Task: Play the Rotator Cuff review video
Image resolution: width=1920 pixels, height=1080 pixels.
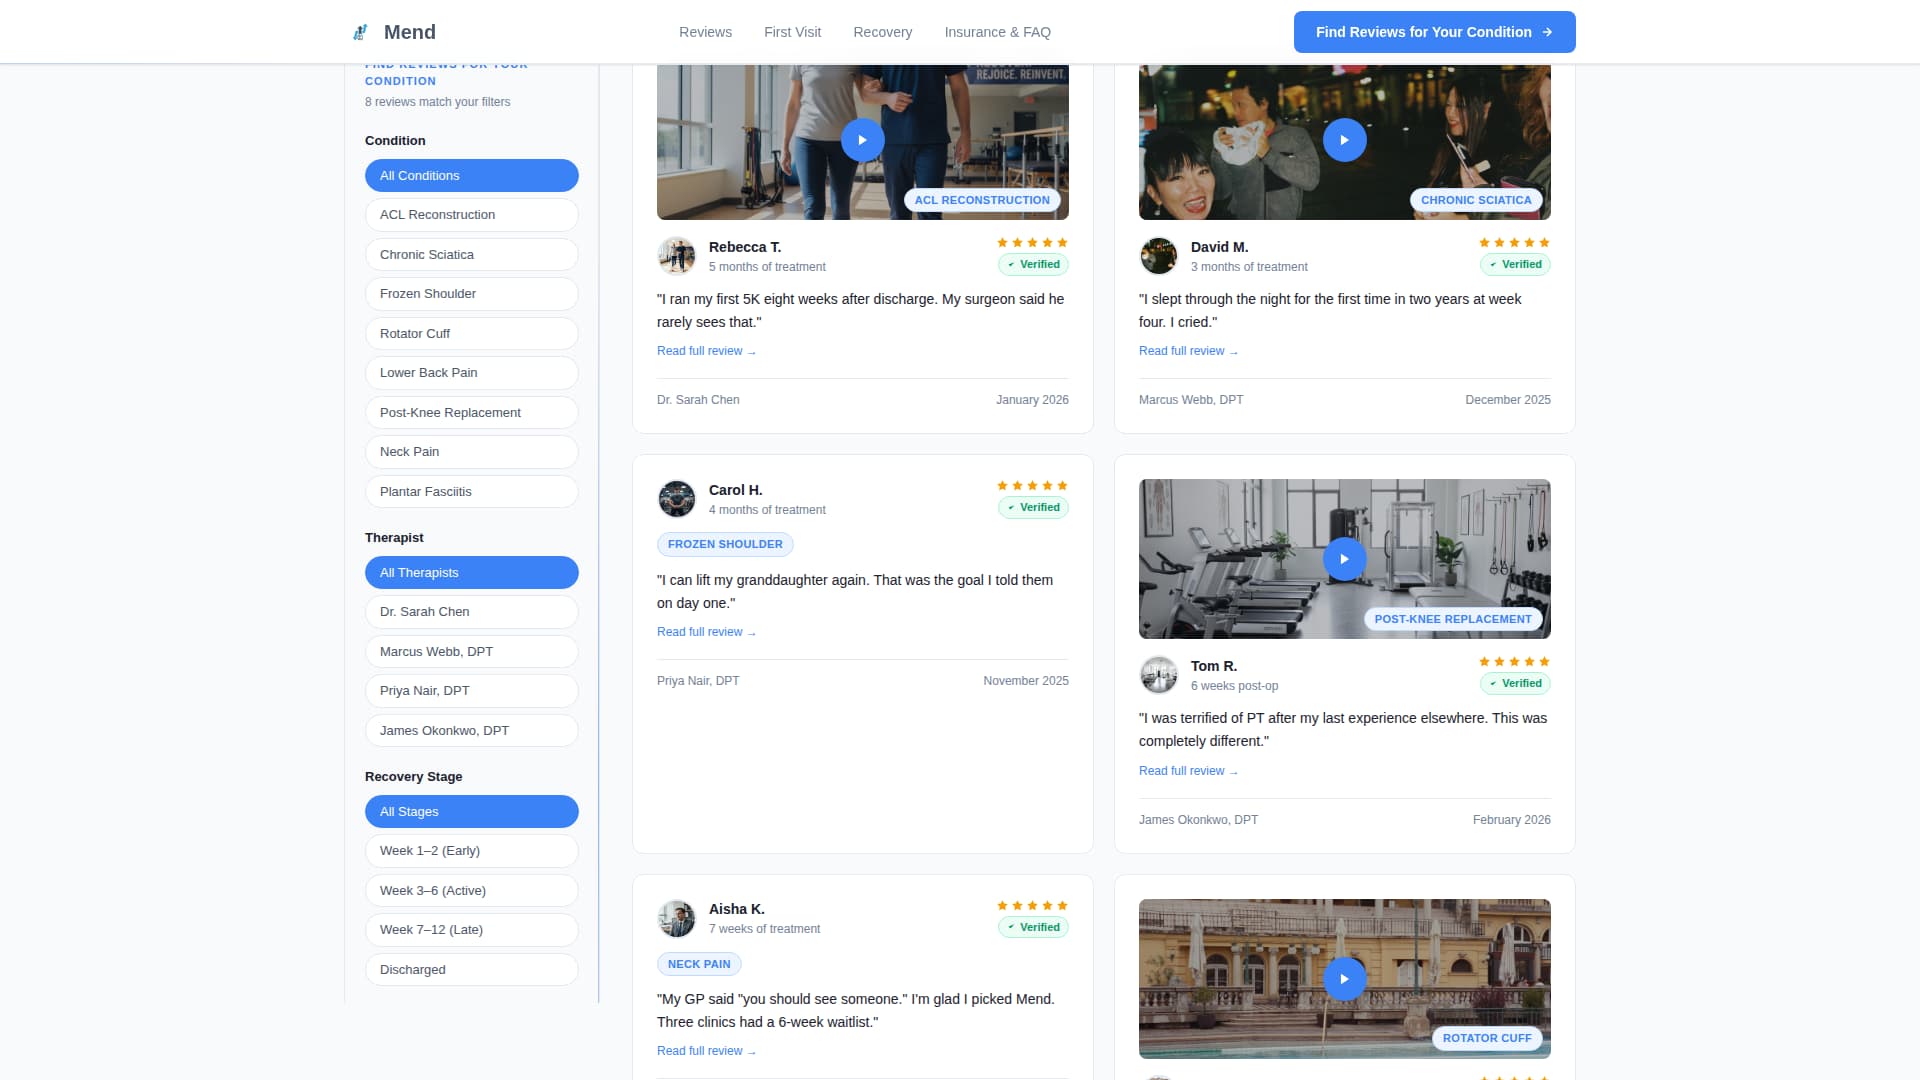Action: [1344, 979]
